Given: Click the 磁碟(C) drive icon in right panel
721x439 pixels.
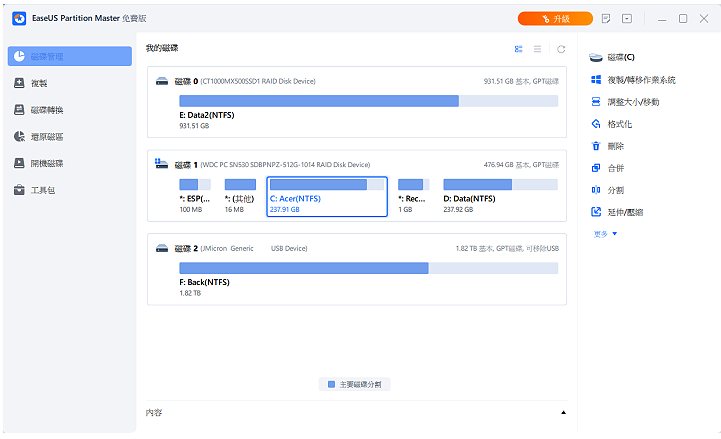Looking at the screenshot, I should 596,57.
